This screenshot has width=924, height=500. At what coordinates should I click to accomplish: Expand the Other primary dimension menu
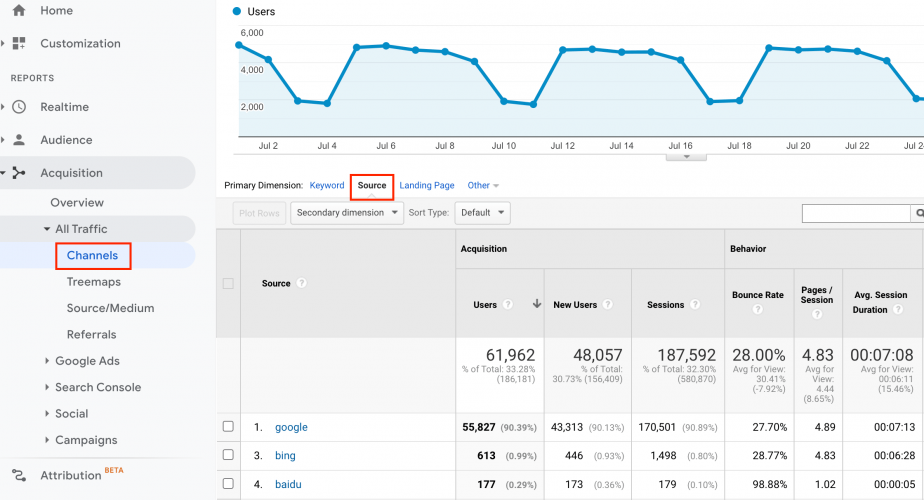click(x=483, y=185)
